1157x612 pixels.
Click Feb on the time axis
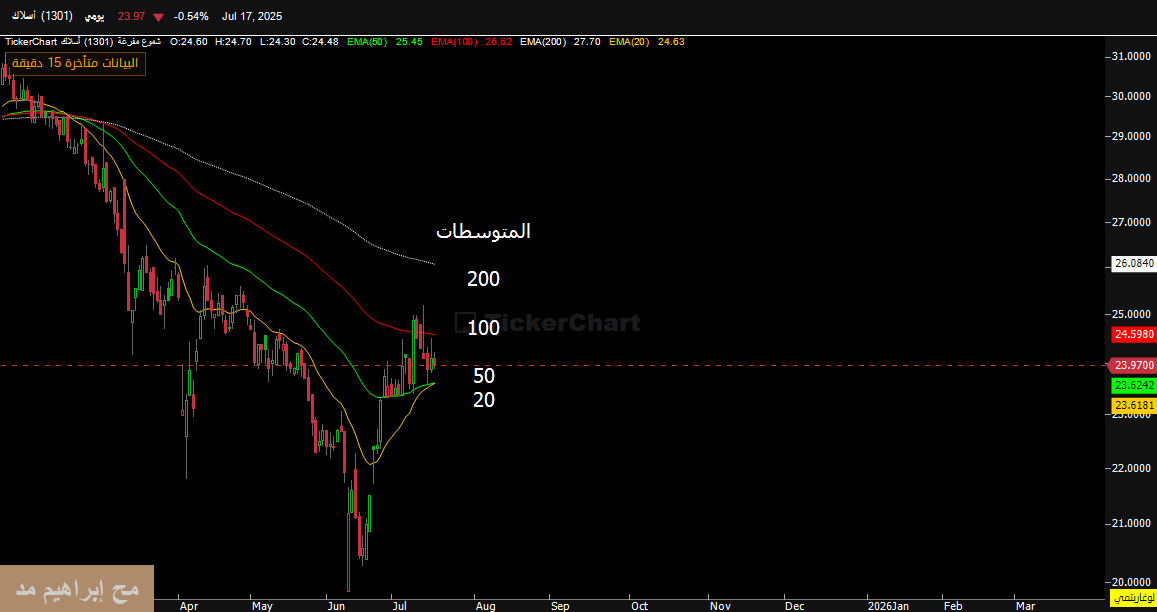[953, 606]
